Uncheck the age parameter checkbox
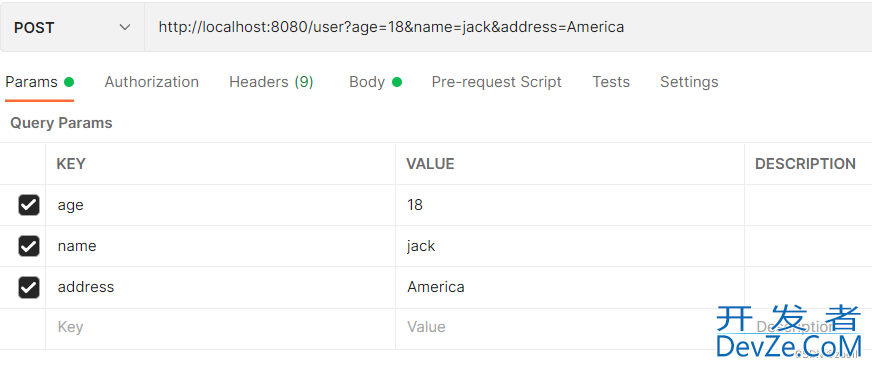Screen dimensions: 872x368 [29, 205]
